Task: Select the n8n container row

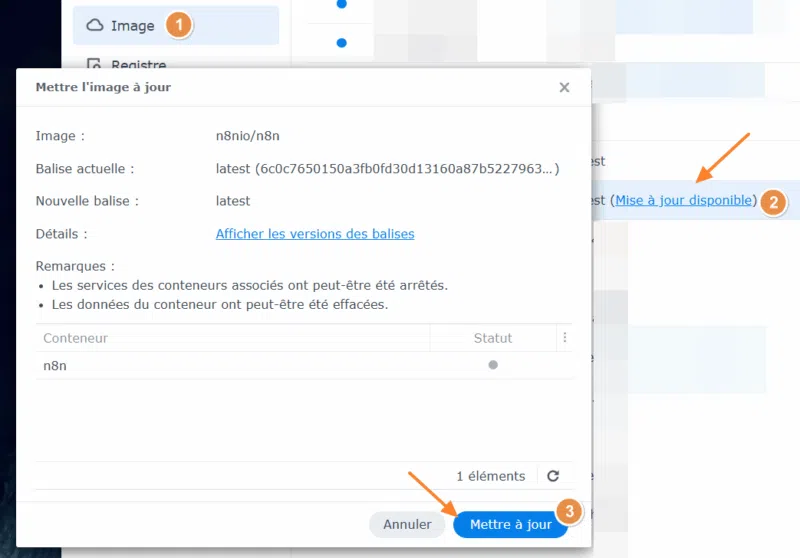Action: click(304, 365)
